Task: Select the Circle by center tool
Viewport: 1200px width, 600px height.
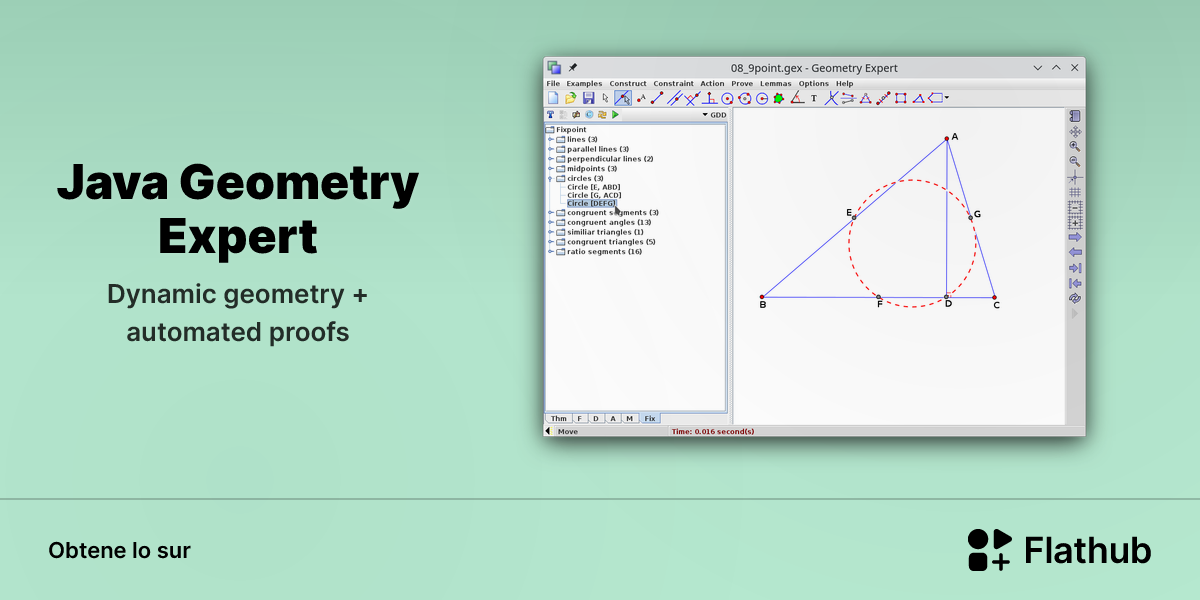Action: (728, 98)
